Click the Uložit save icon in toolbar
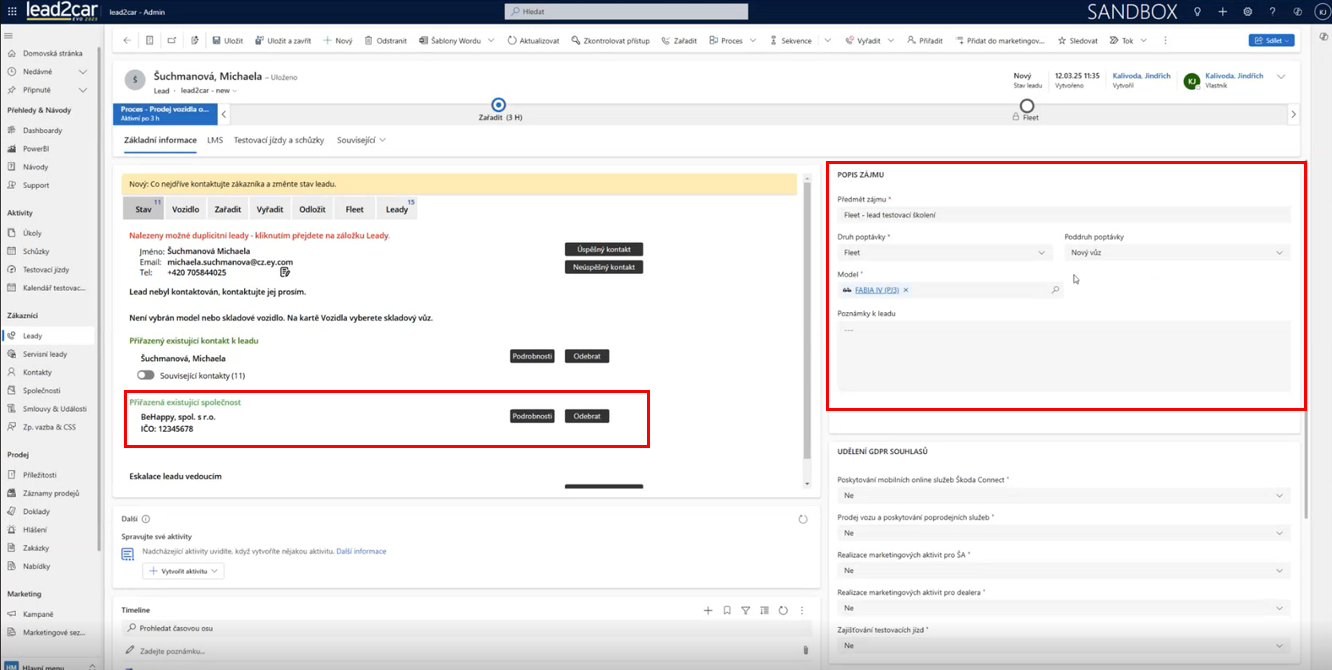This screenshot has height=670, width=1332. pyautogui.click(x=216, y=41)
